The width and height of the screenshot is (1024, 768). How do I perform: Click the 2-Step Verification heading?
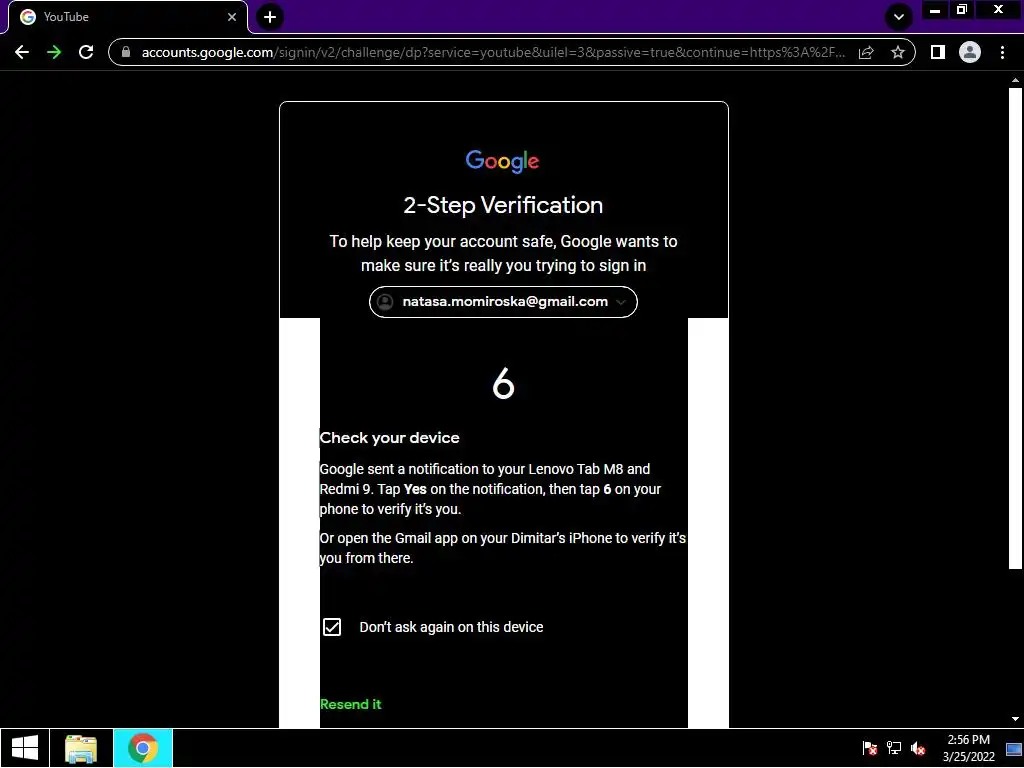pos(503,205)
